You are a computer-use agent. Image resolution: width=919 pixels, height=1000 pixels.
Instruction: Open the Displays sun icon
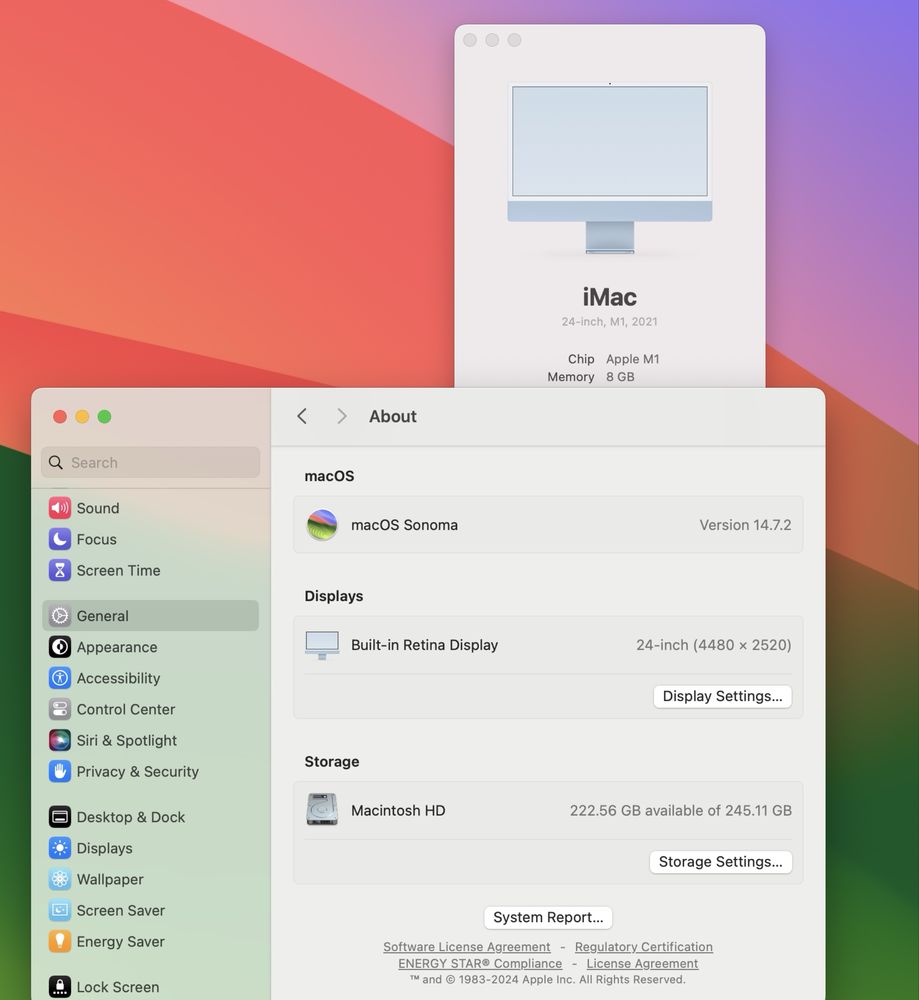(60, 848)
